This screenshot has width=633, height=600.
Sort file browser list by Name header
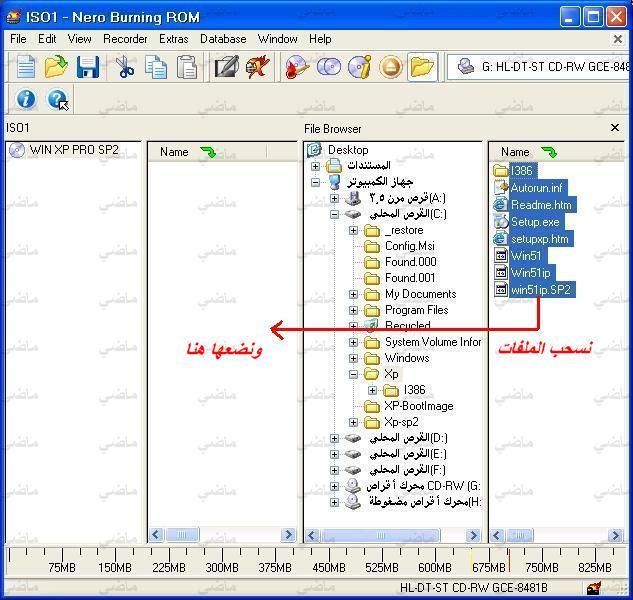pyautogui.click(x=515, y=152)
